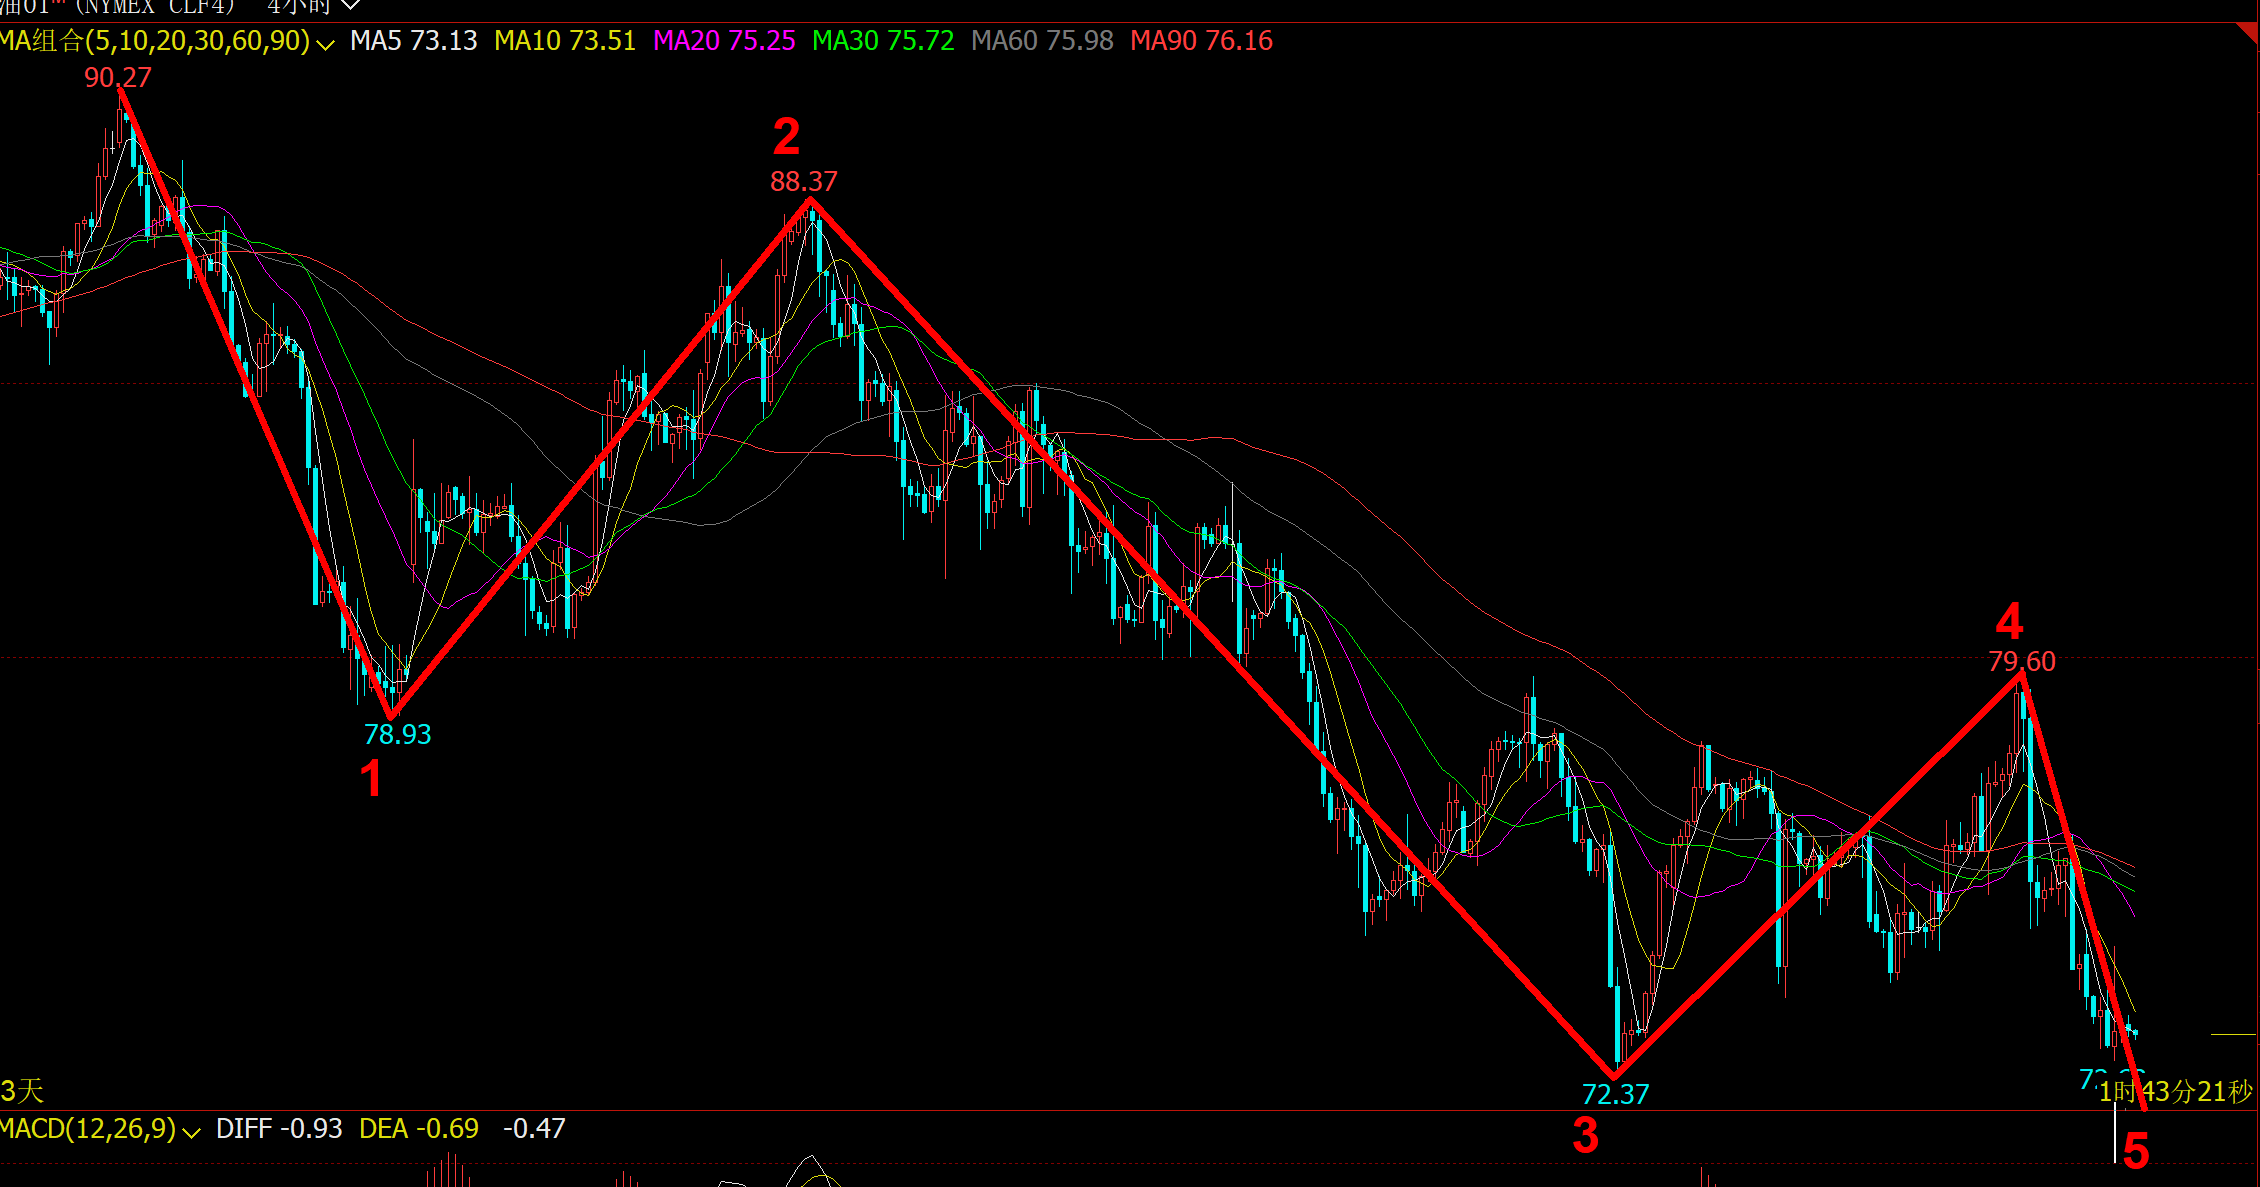Select the MA5 legend label

coord(413,41)
